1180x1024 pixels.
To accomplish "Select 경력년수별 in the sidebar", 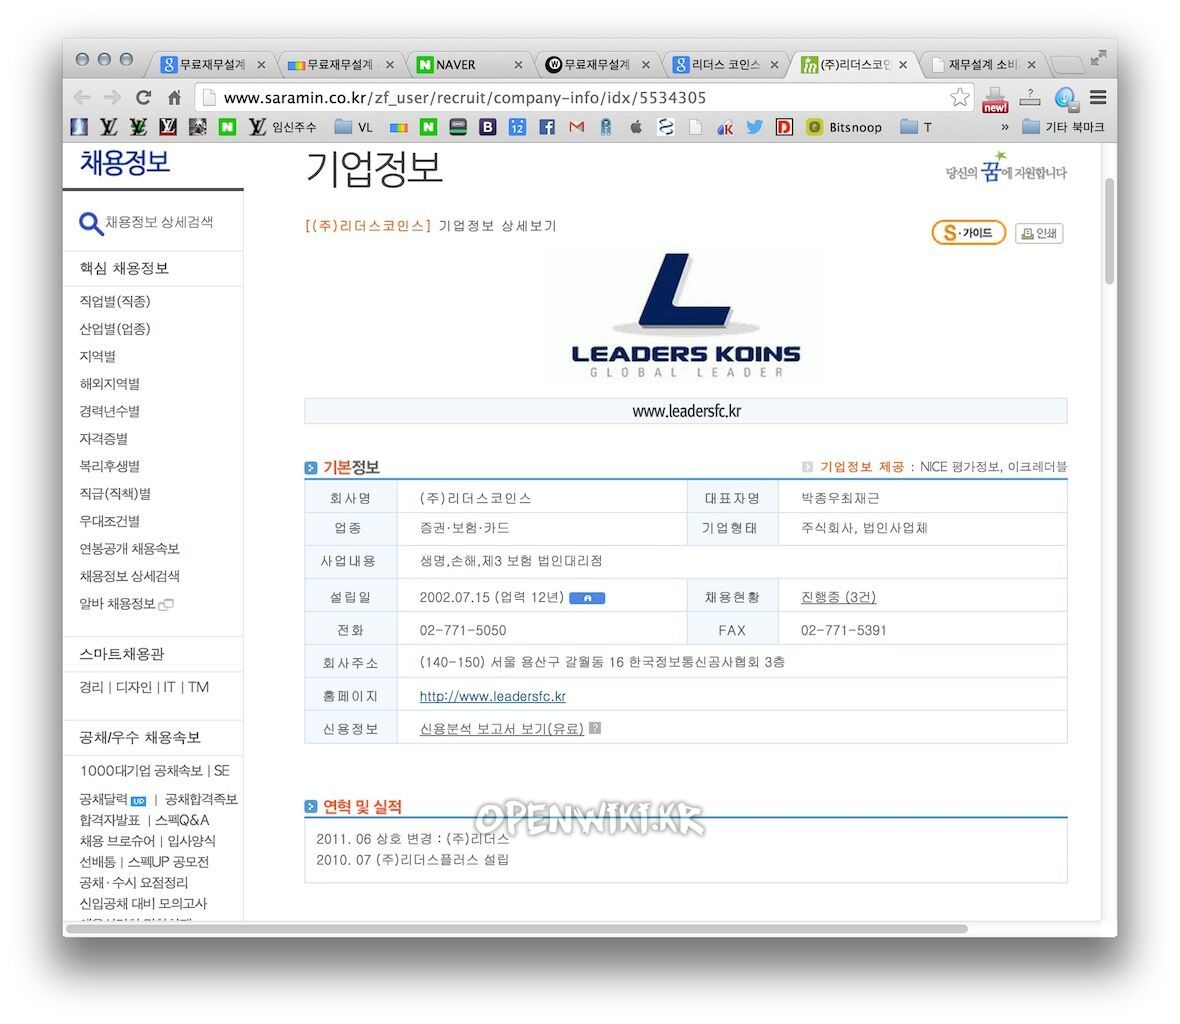I will point(109,411).
